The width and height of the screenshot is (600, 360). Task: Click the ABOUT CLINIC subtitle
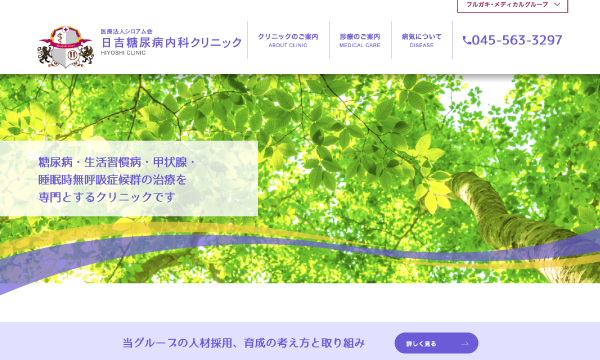(288, 45)
